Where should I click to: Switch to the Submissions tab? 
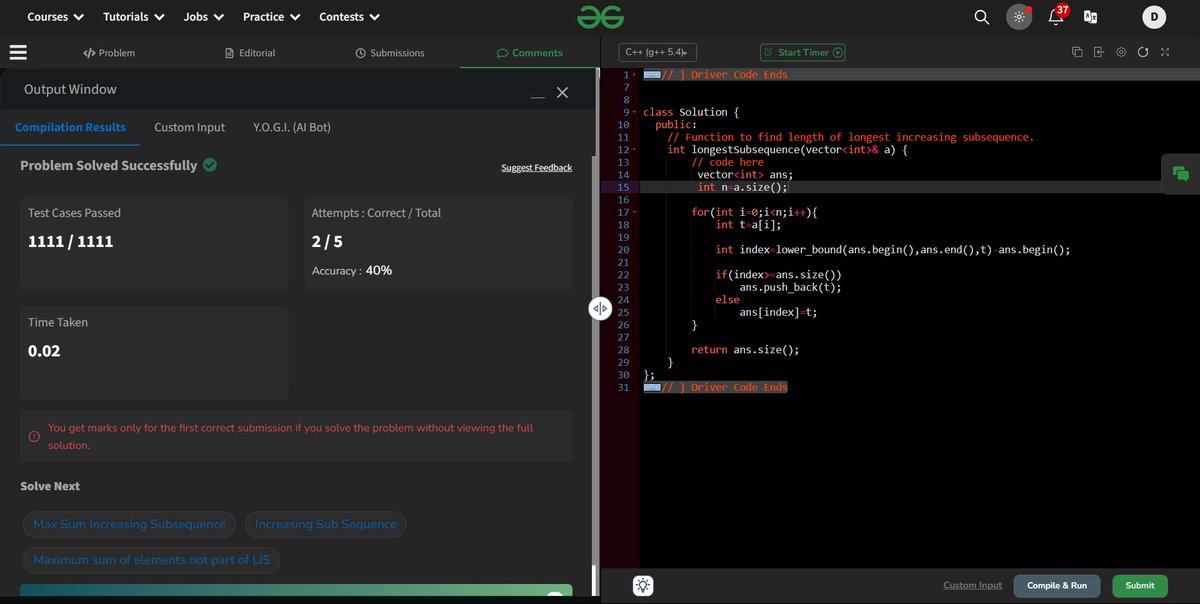point(389,52)
